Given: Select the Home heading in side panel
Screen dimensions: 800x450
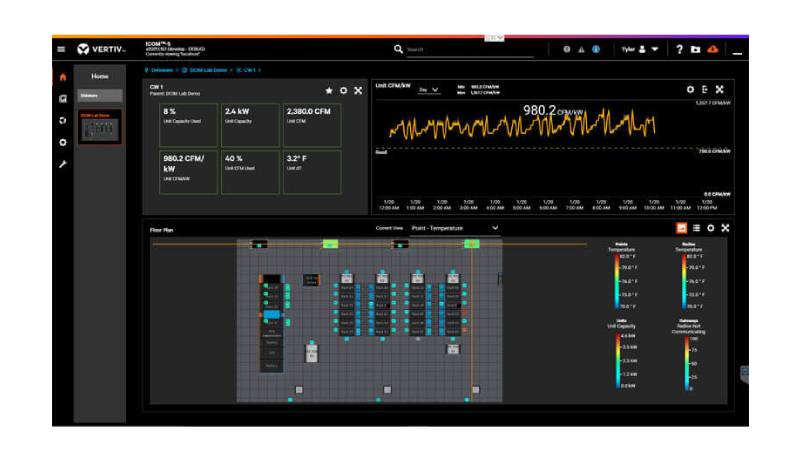Looking at the screenshot, I should coord(100,76).
